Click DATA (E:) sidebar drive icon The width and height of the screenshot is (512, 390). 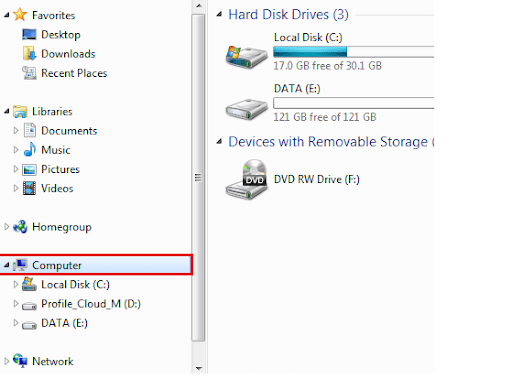point(29,324)
